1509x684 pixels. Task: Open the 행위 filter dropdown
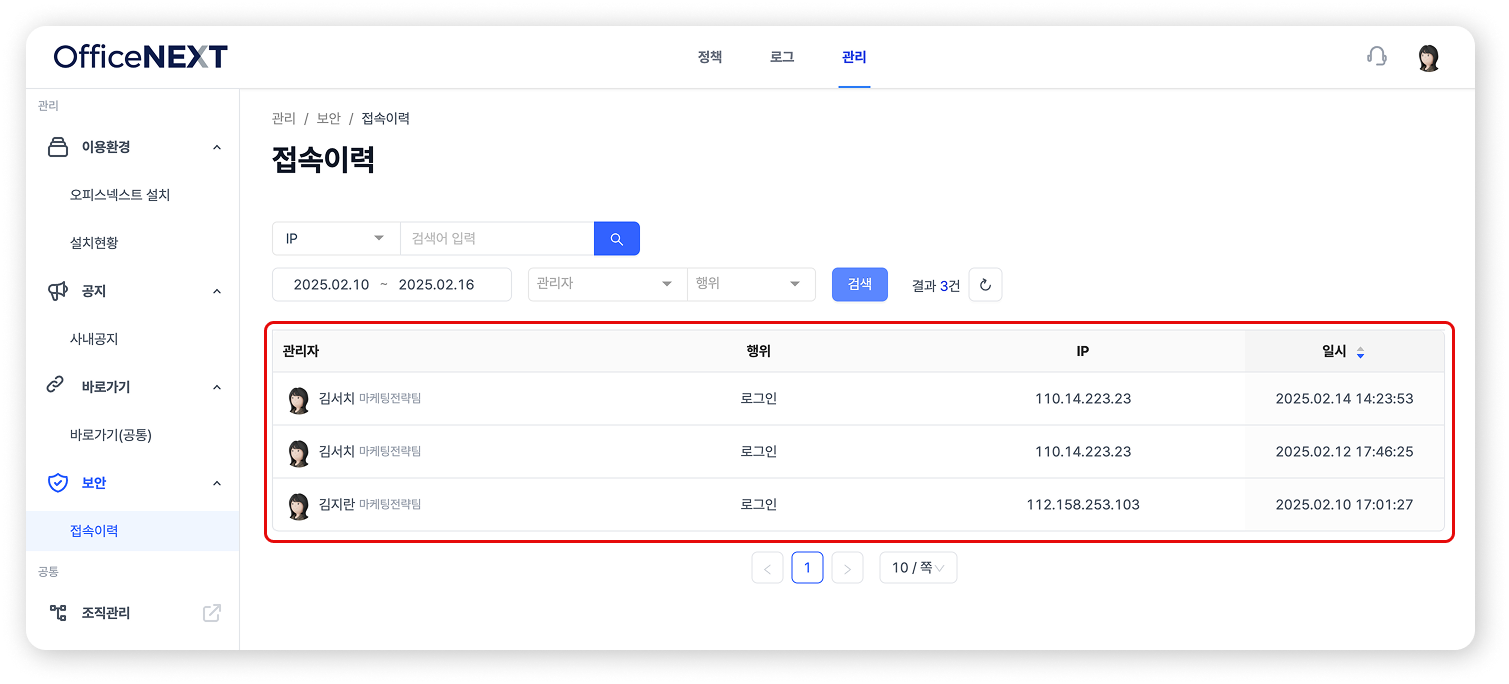pos(751,284)
